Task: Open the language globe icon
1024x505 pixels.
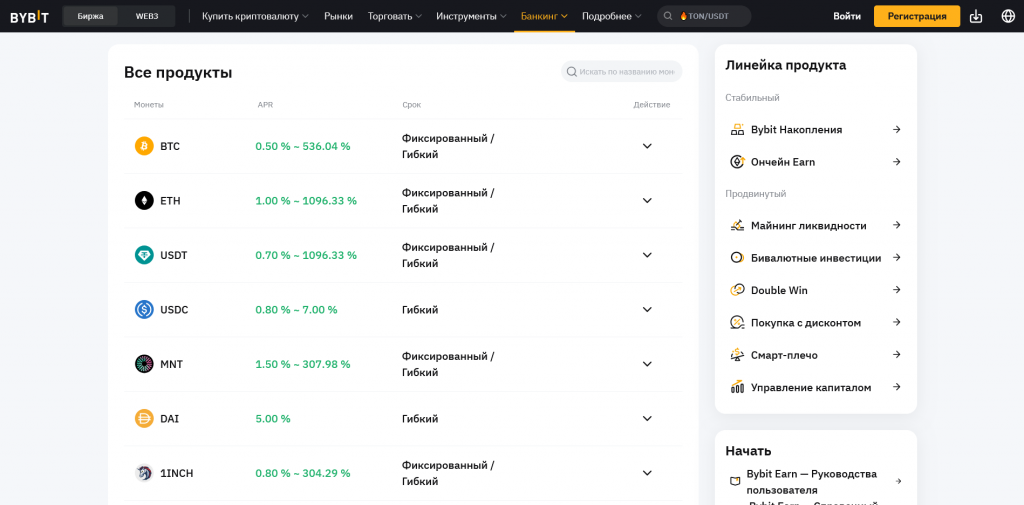Action: coord(1007,16)
